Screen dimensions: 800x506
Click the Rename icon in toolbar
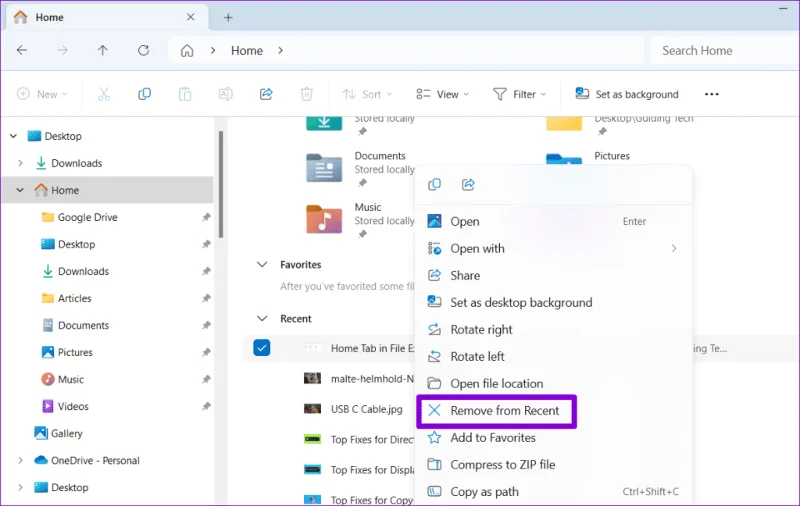[x=226, y=94]
